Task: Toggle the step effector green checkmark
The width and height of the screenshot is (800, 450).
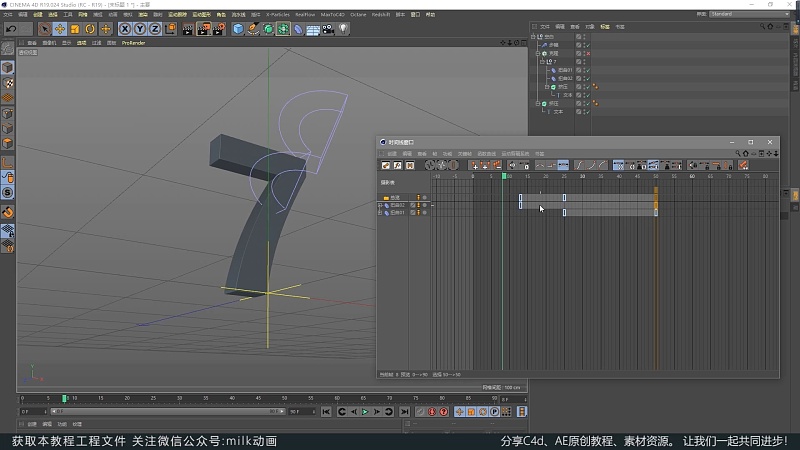Action: click(588, 45)
